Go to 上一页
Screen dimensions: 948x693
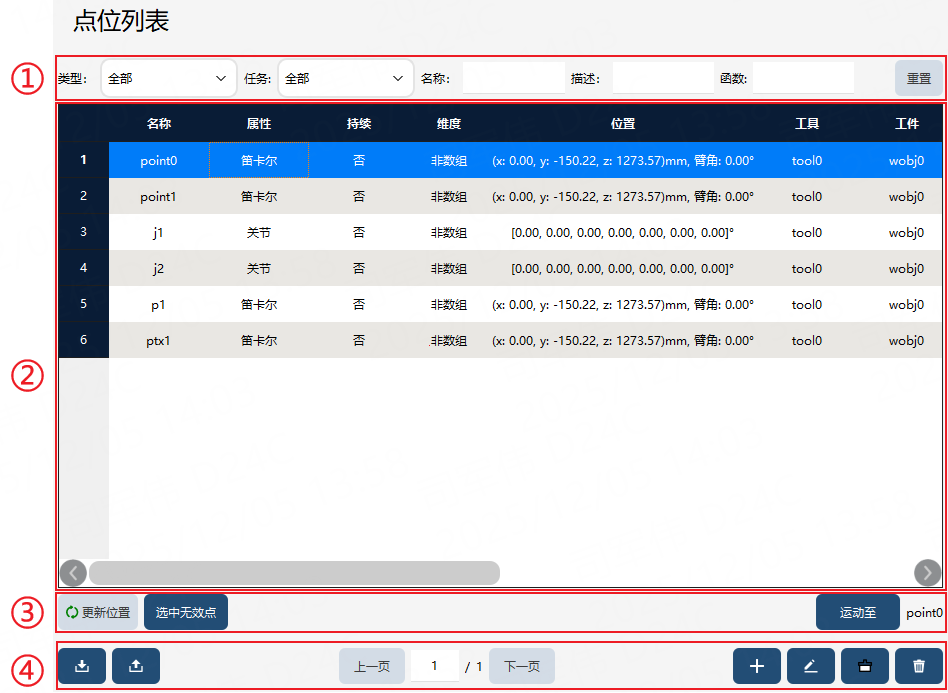pos(372,666)
